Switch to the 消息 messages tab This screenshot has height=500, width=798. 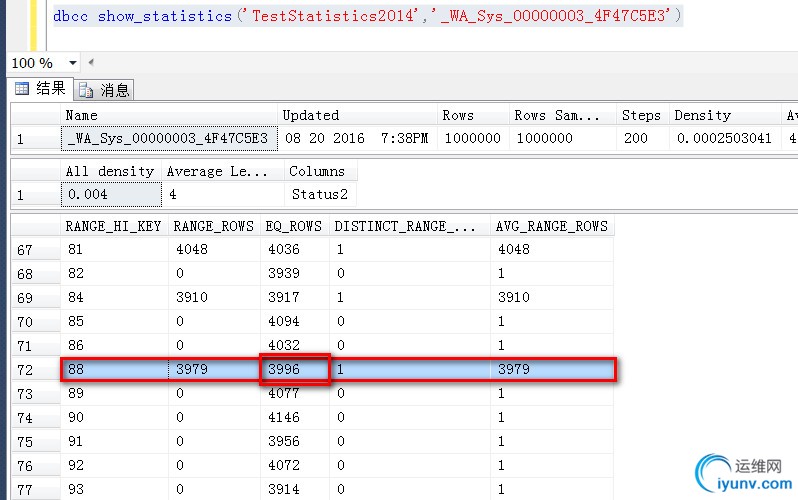(x=105, y=90)
